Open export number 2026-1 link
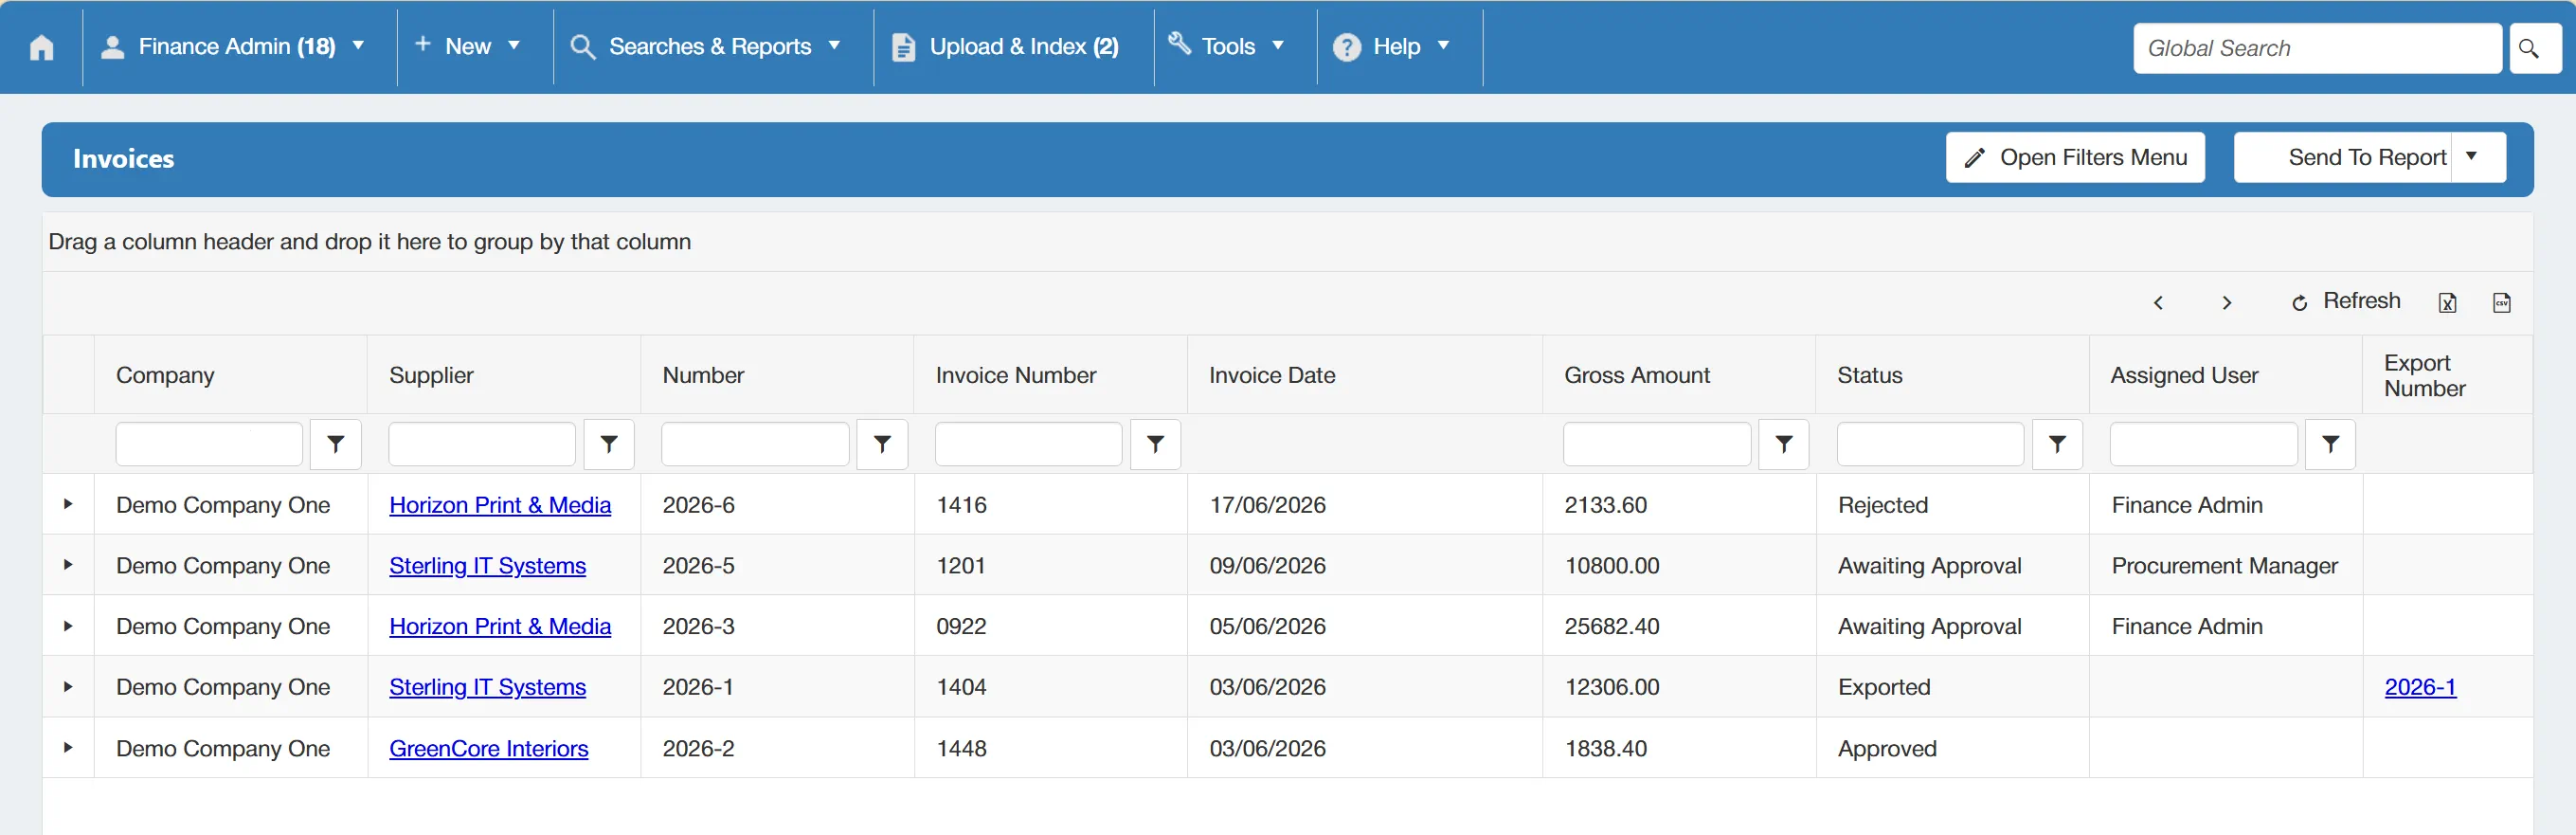This screenshot has width=2576, height=835. pyautogui.click(x=2419, y=687)
